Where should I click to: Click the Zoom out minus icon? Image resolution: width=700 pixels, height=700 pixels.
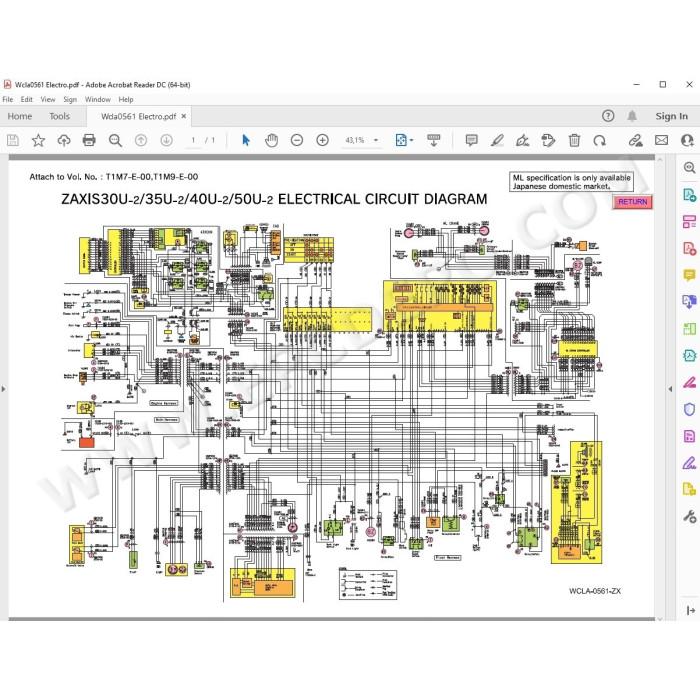[297, 141]
